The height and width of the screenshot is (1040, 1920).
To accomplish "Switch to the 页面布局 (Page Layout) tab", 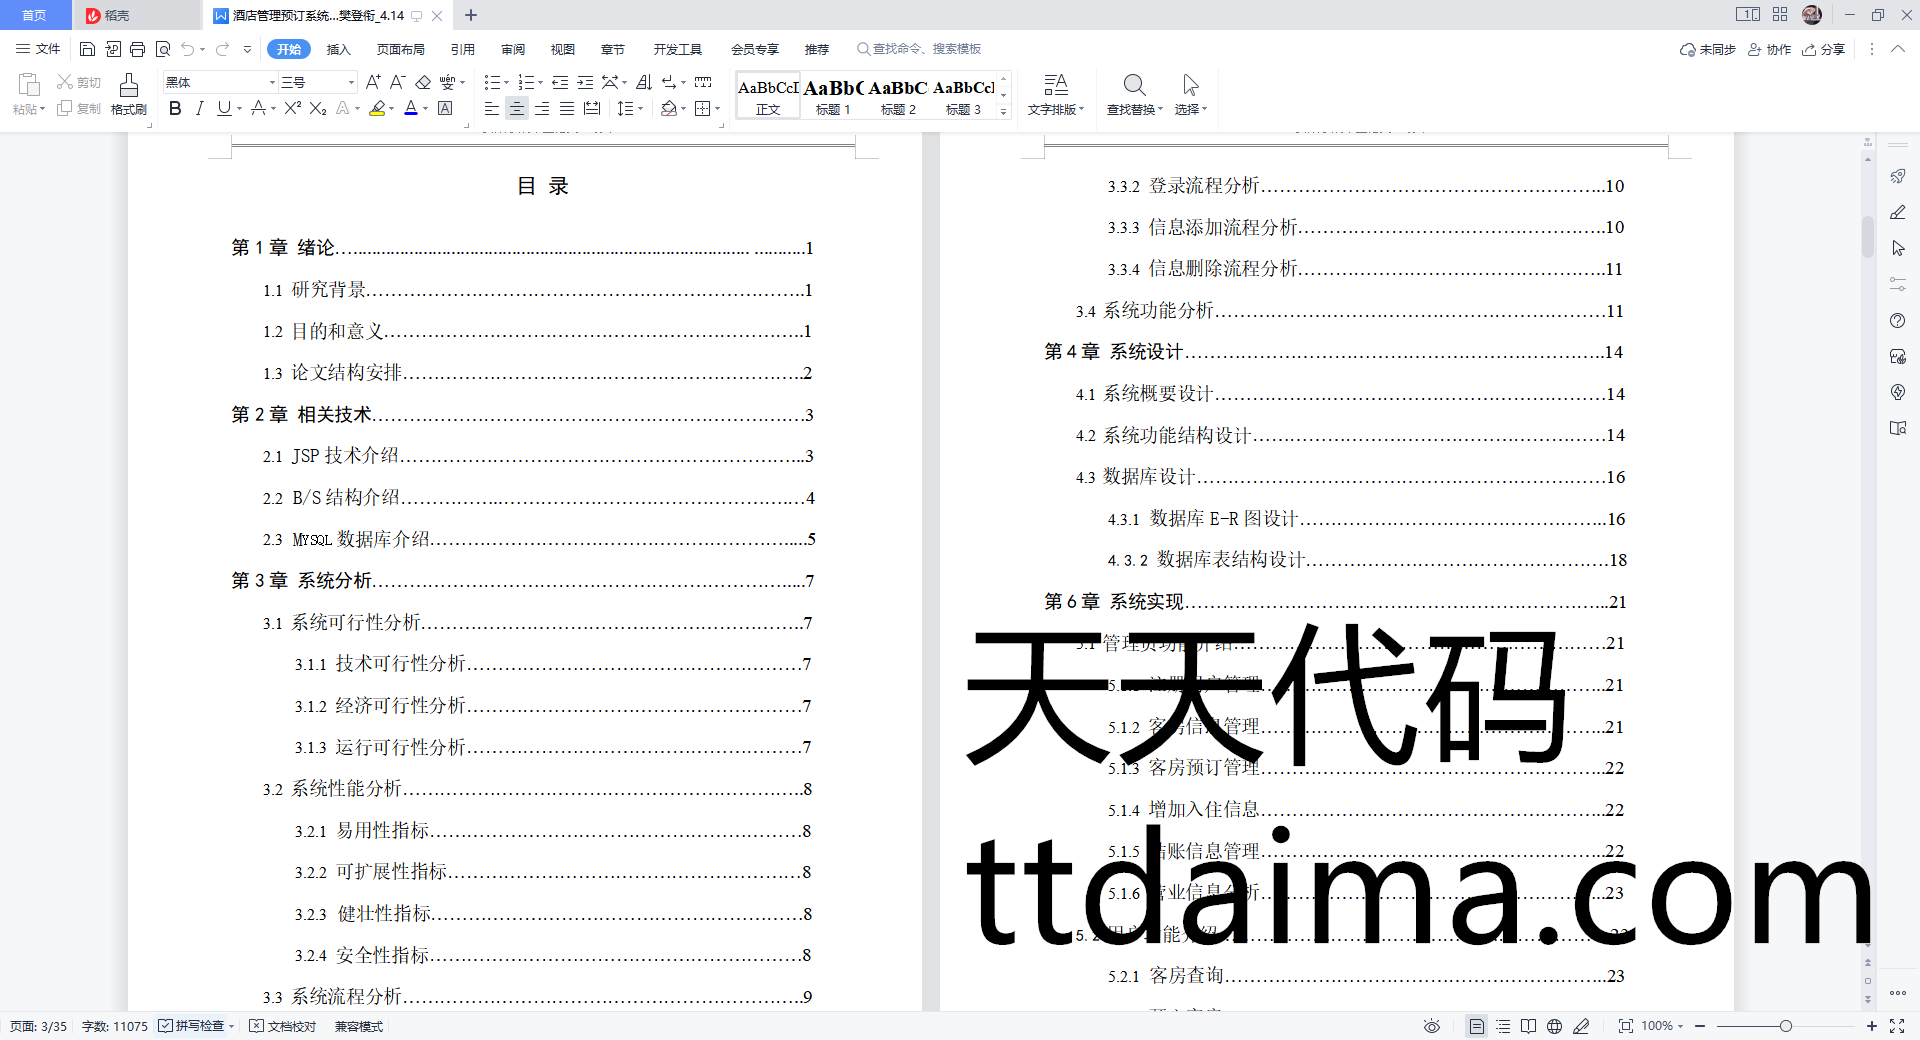I will [400, 49].
